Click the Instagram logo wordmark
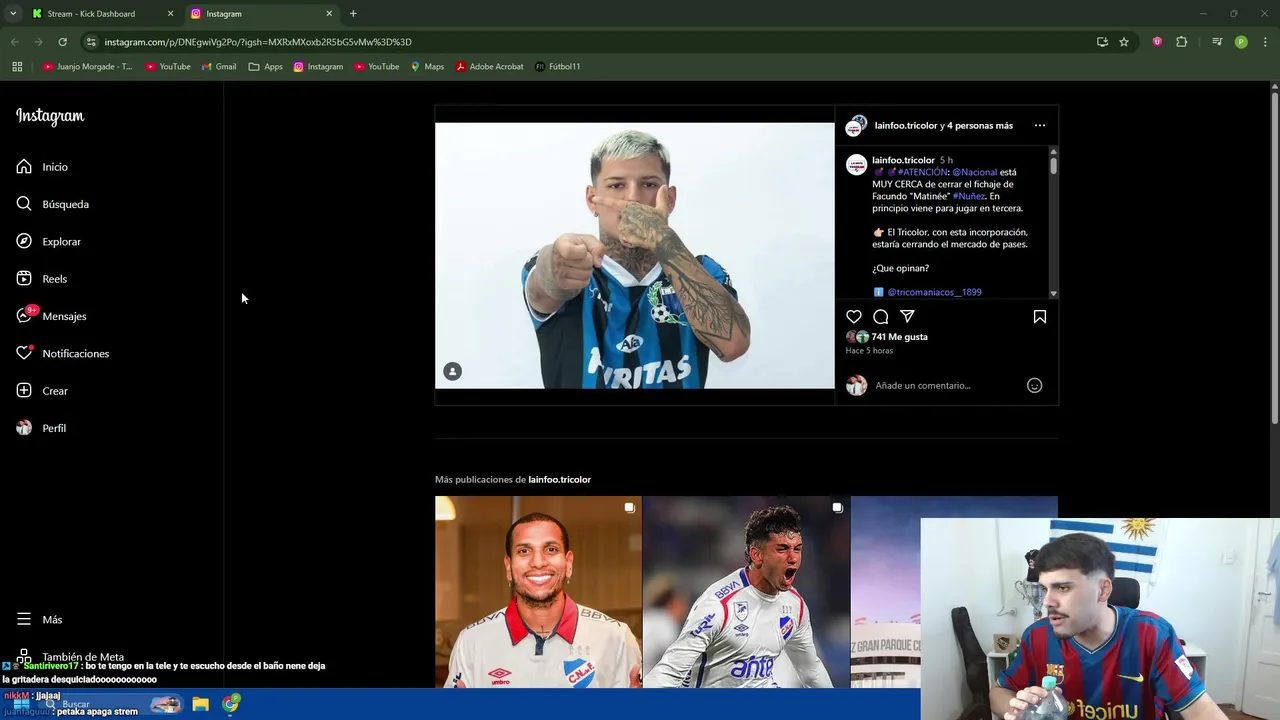Screen dimensions: 1280x720 [50, 116]
